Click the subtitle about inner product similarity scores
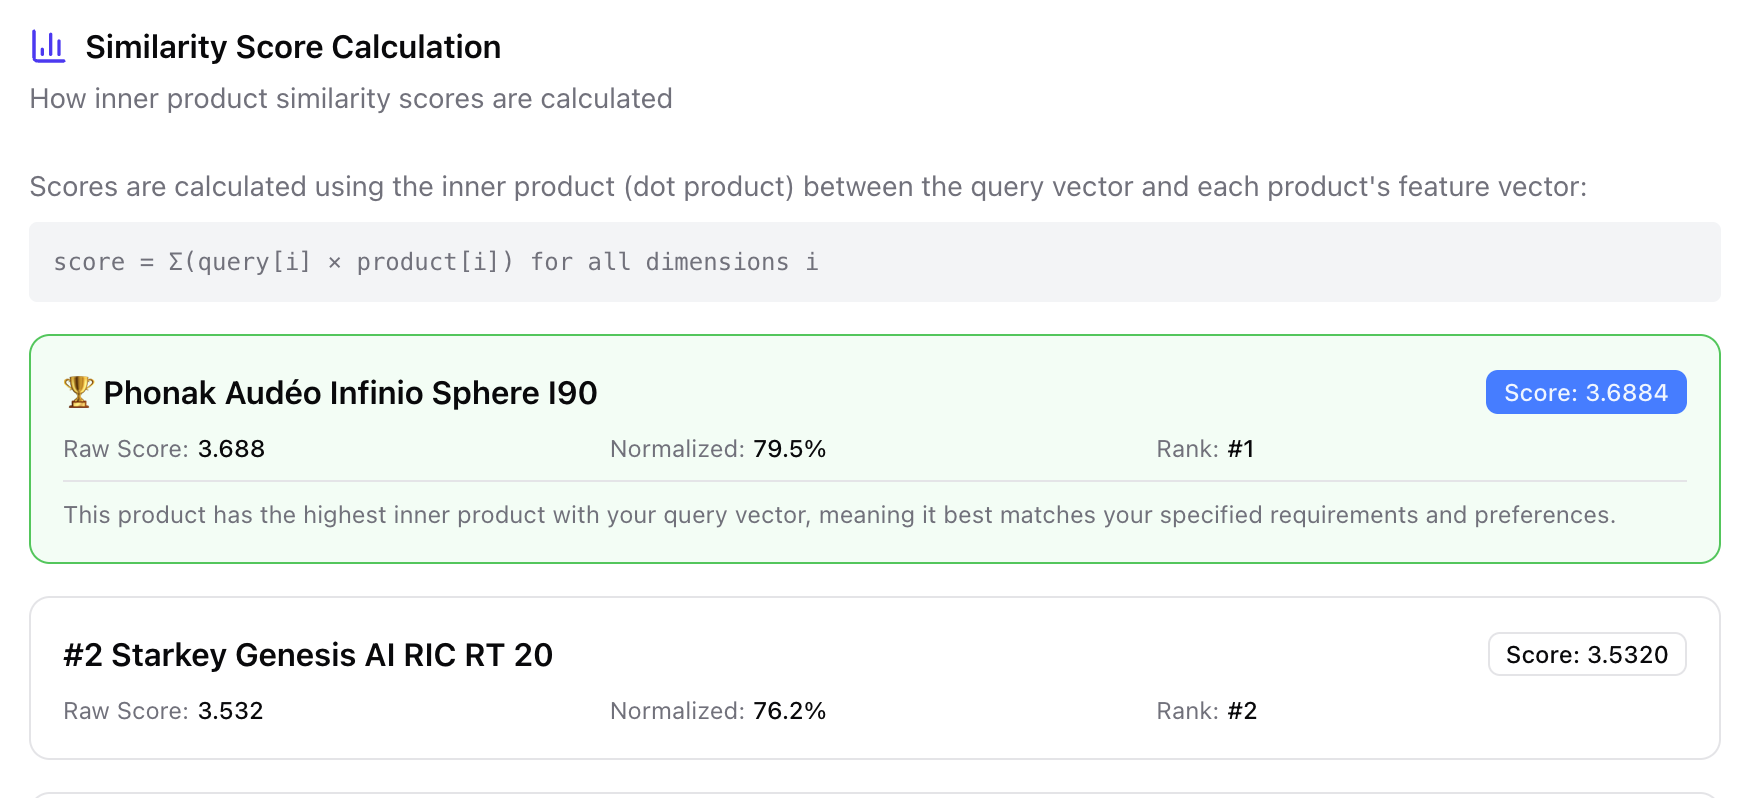1764x798 pixels. (x=351, y=98)
